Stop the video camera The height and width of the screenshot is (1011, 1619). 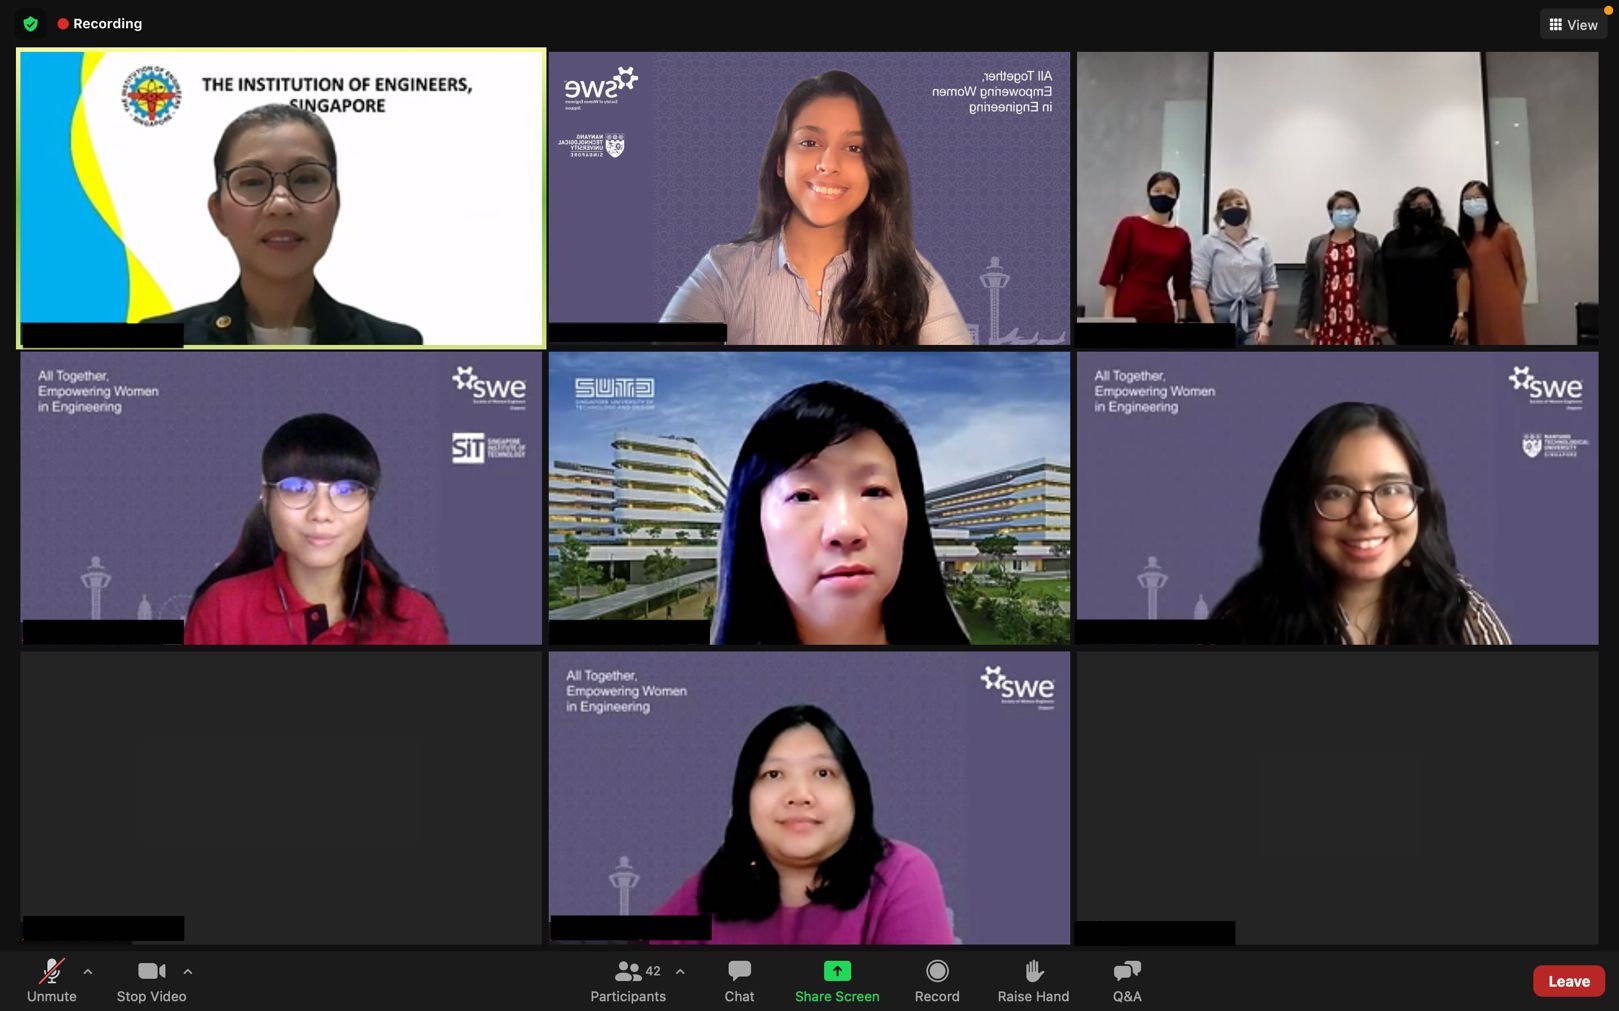(151, 981)
